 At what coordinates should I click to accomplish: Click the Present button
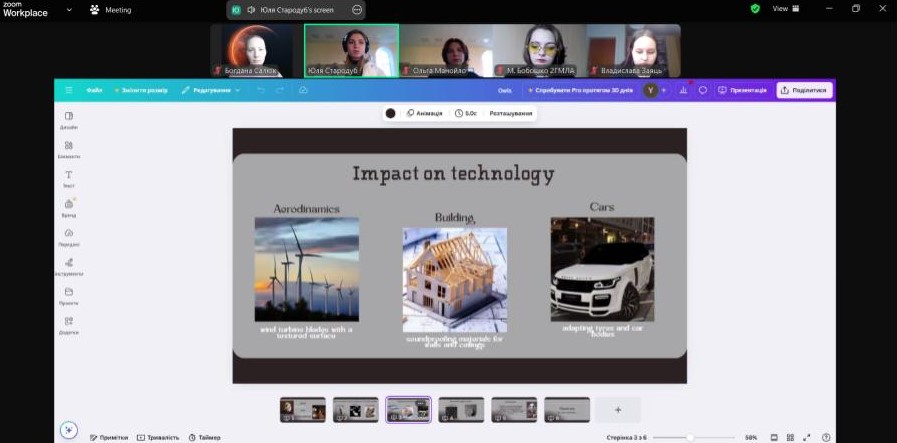coord(743,90)
